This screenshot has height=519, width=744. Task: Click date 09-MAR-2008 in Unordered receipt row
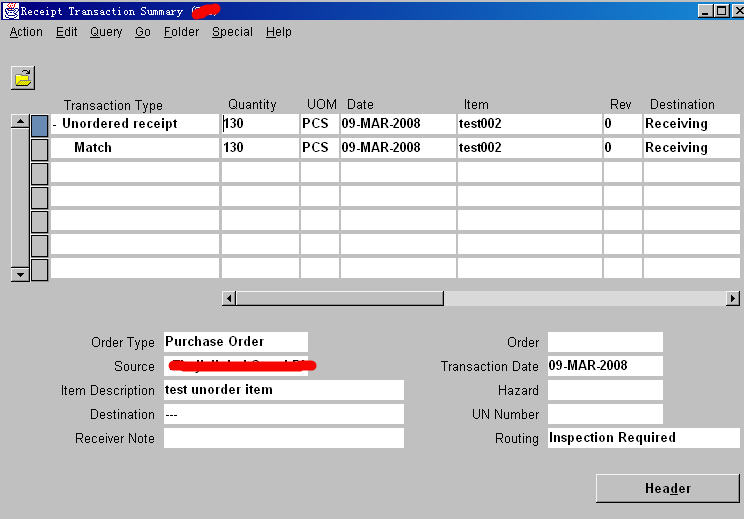(398, 124)
